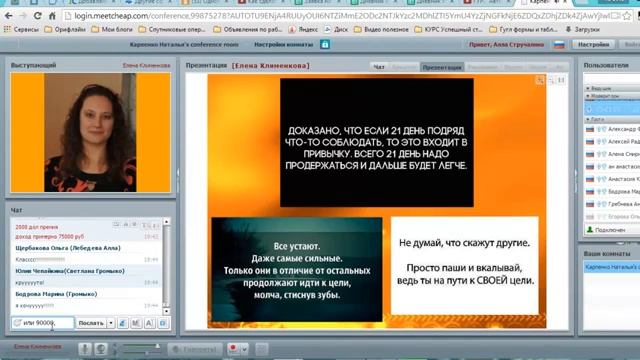This screenshot has width=640, height=360.
Task: Open the Загрузки bookmark
Action: click(582, 29)
